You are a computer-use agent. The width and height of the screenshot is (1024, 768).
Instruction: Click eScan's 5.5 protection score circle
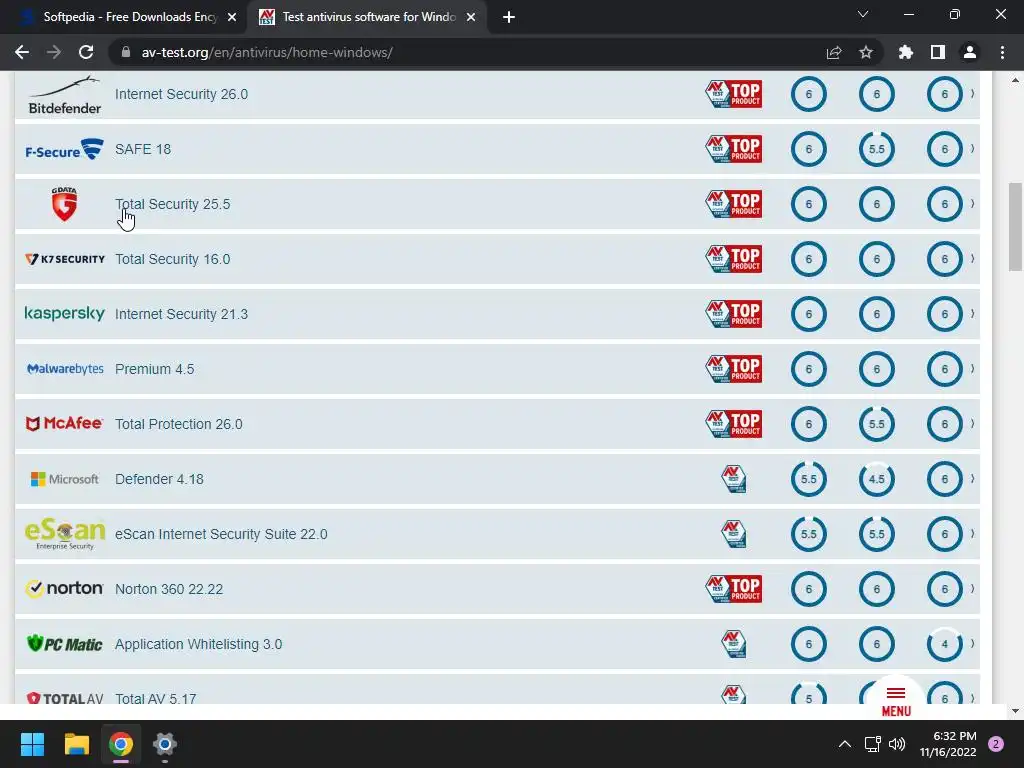click(x=808, y=534)
